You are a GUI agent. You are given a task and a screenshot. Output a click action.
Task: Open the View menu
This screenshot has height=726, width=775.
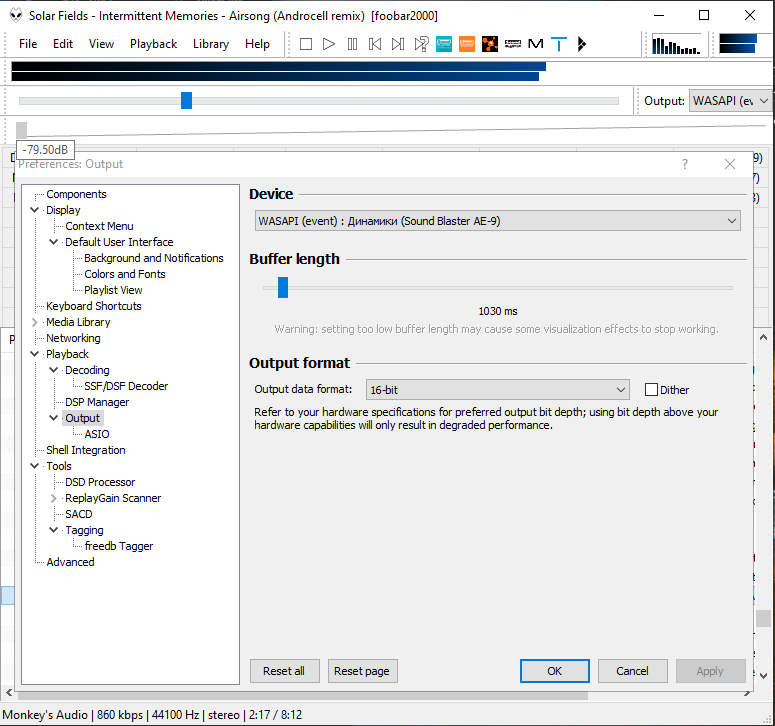[101, 44]
